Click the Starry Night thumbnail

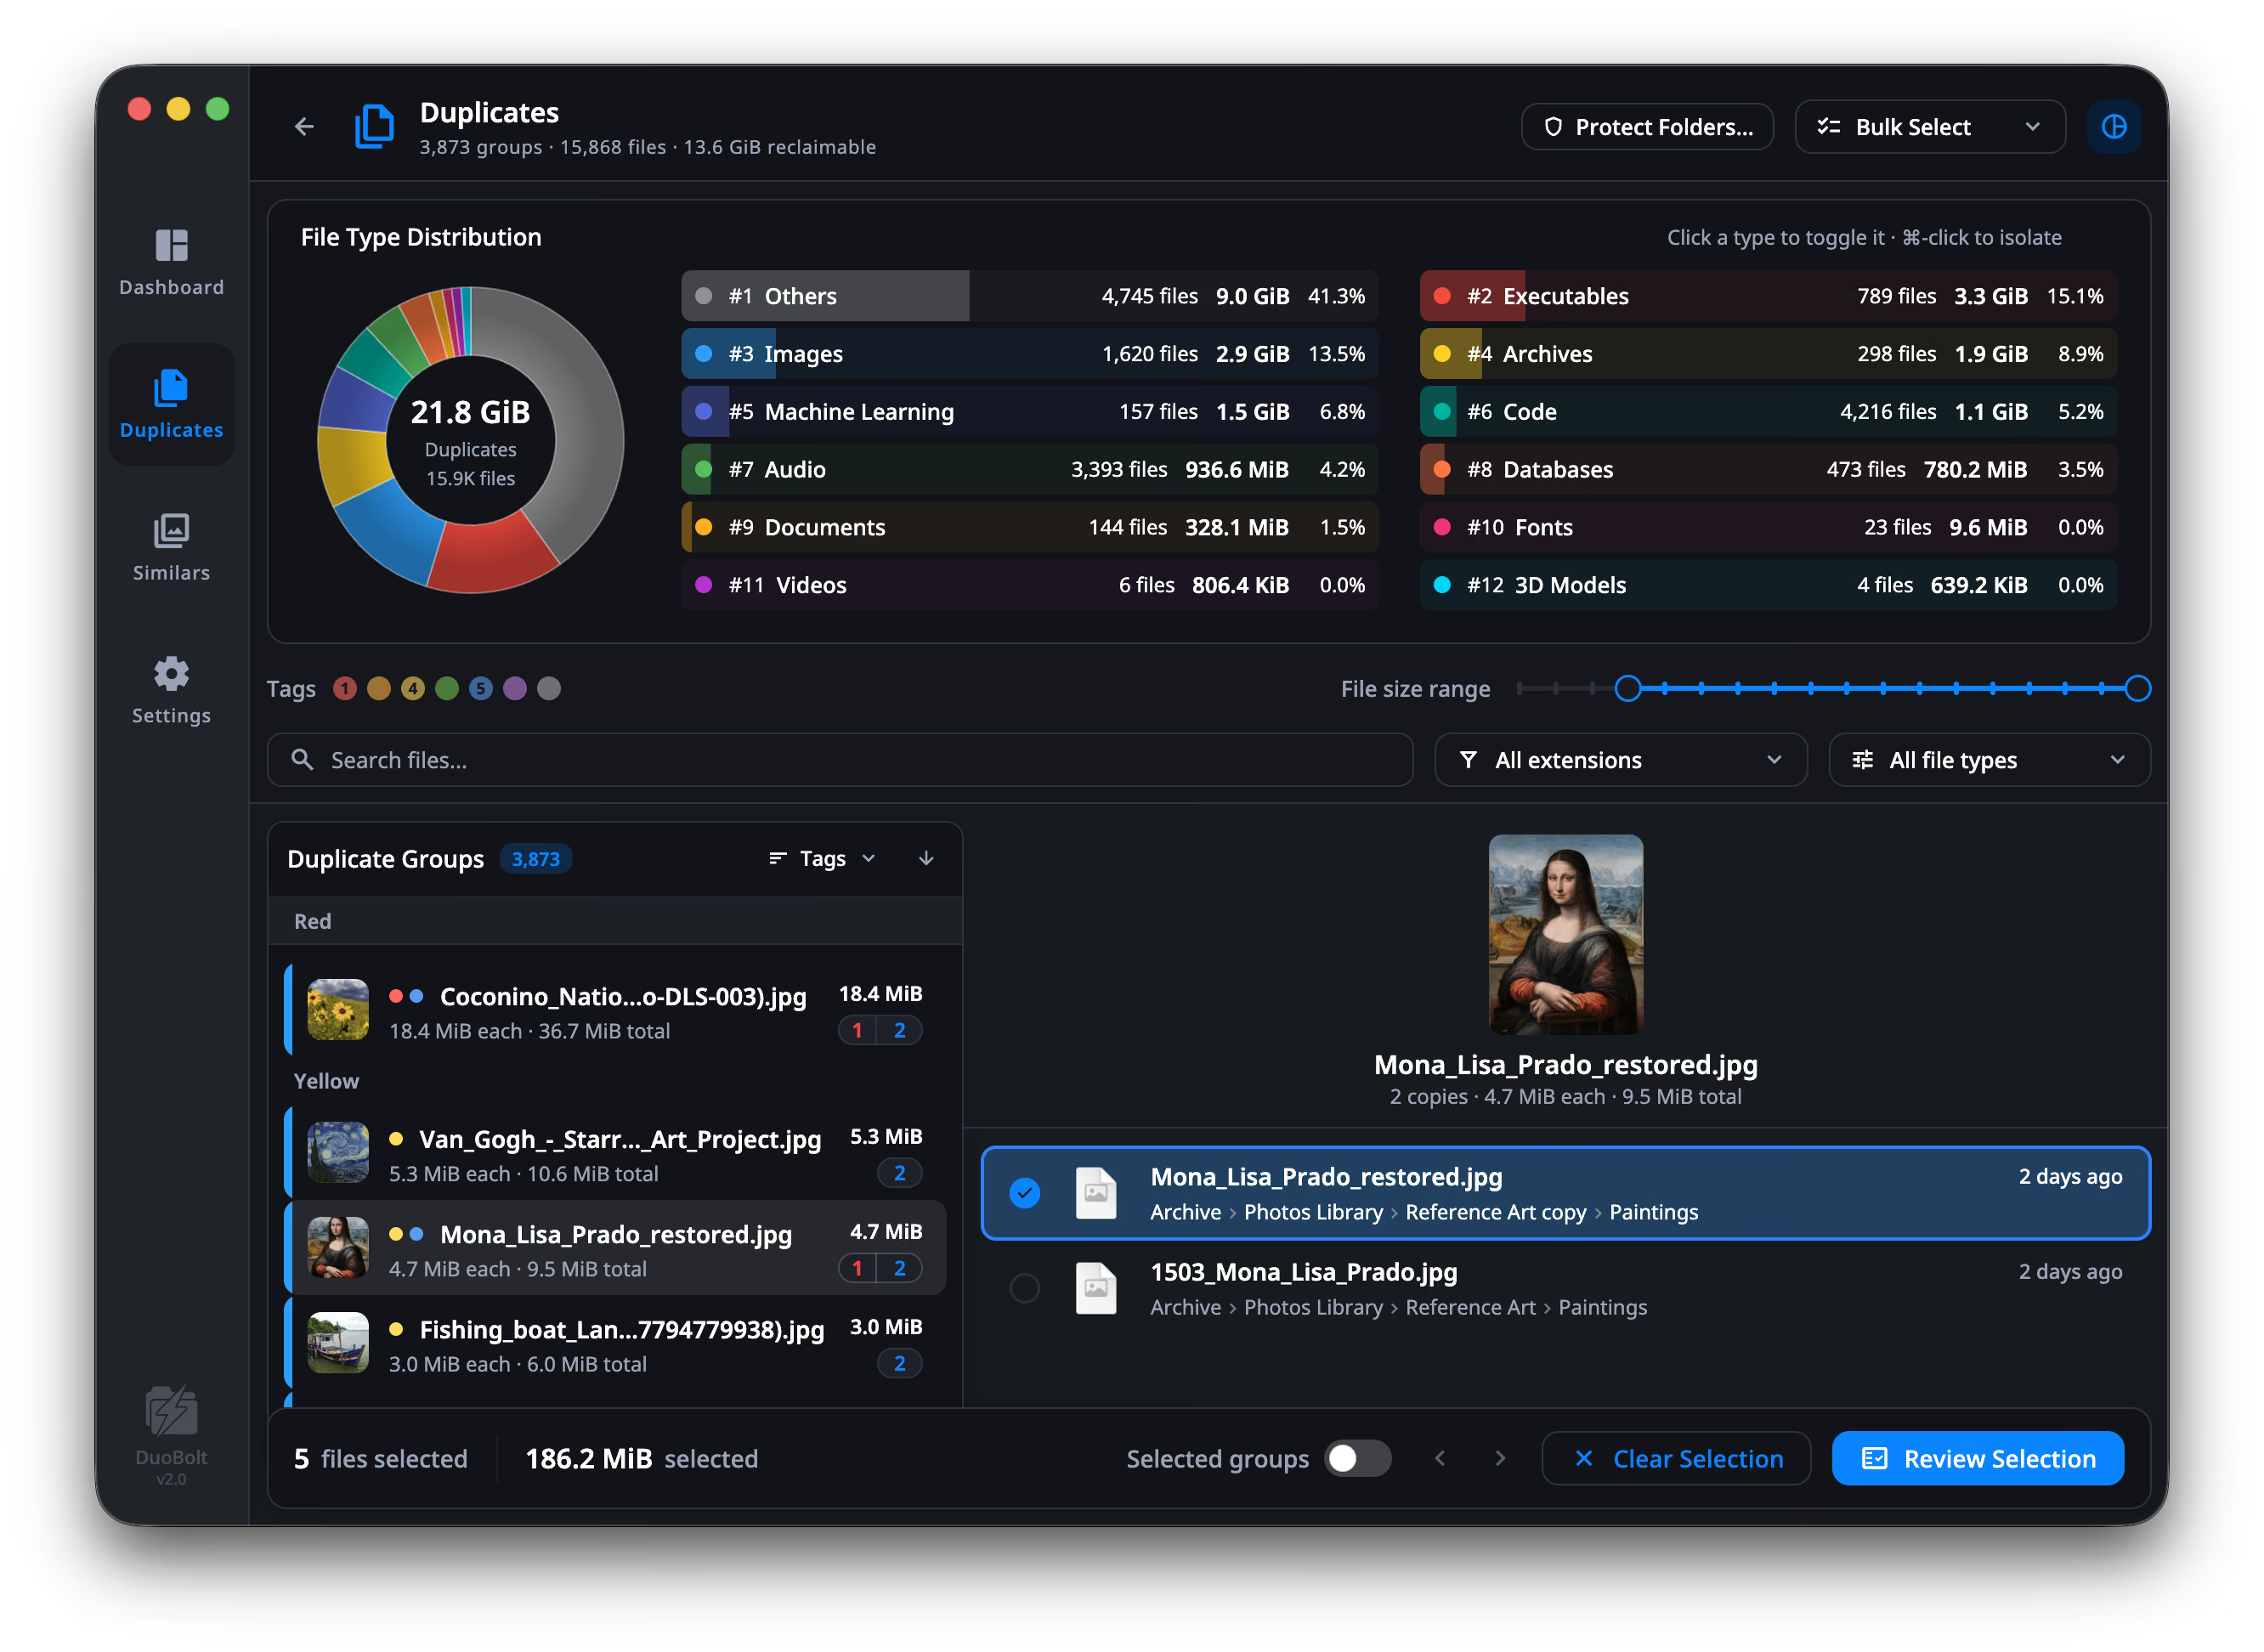pyautogui.click(x=338, y=1153)
